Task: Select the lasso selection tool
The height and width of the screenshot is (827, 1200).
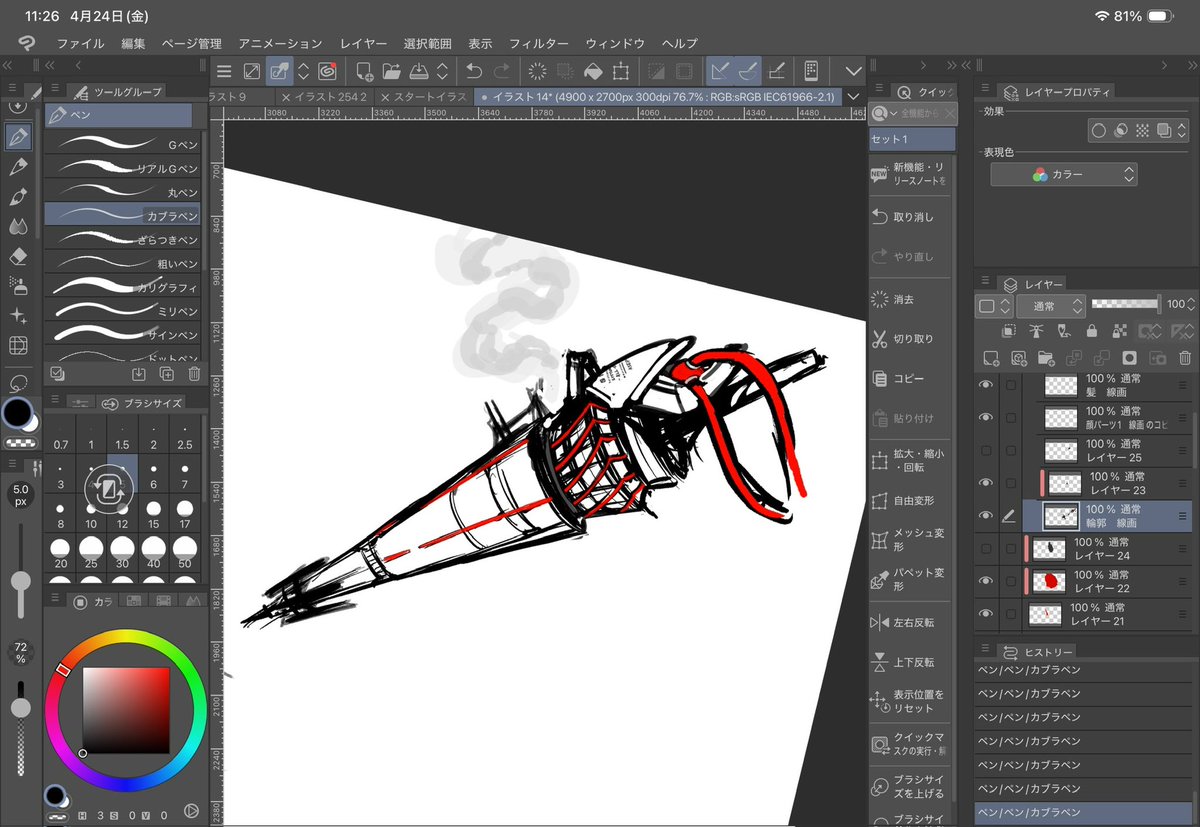Action: tap(17, 383)
